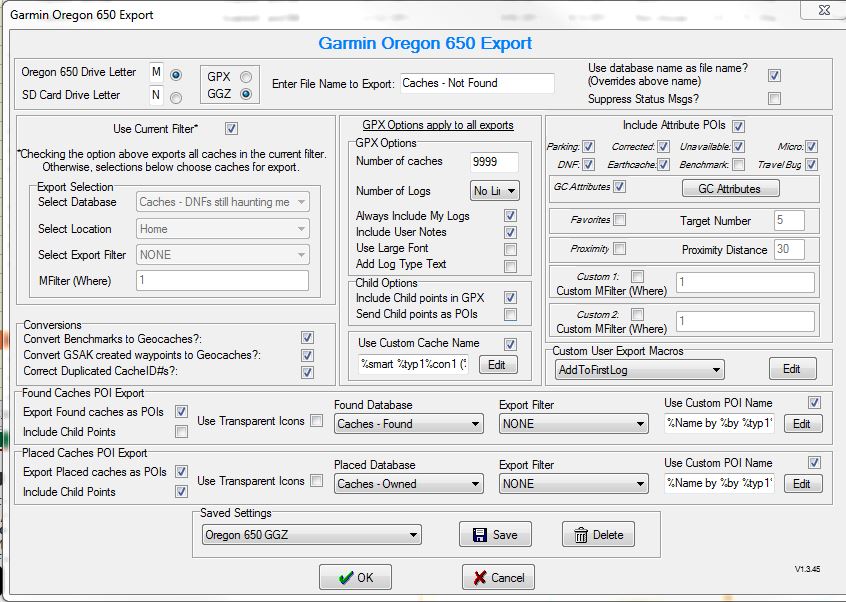Toggle the Unavailable attribute checkbox

[x=738, y=147]
